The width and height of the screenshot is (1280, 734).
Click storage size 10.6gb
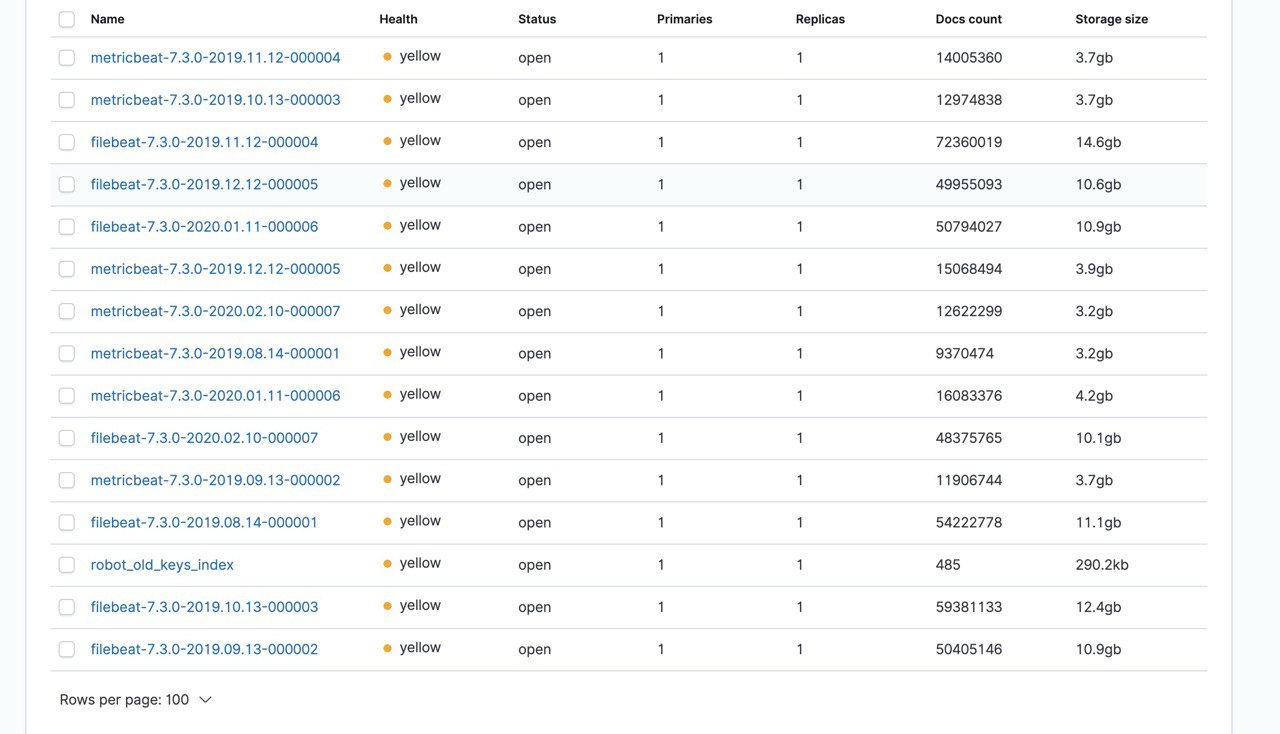pos(1098,184)
